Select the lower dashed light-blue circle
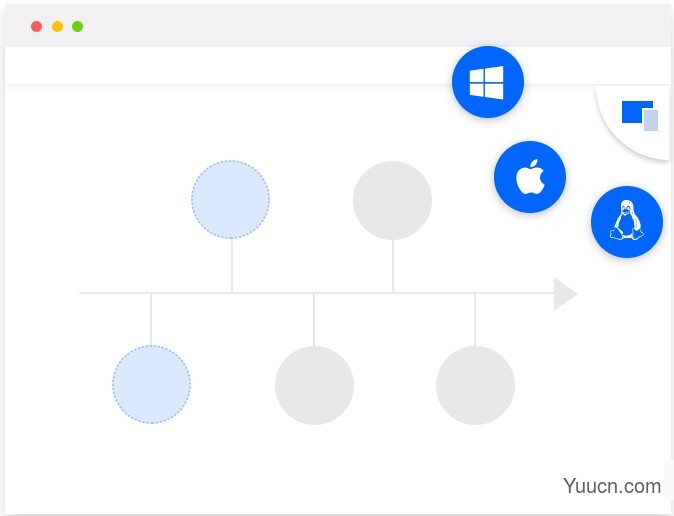Screen dimensions: 674x516 151,384
